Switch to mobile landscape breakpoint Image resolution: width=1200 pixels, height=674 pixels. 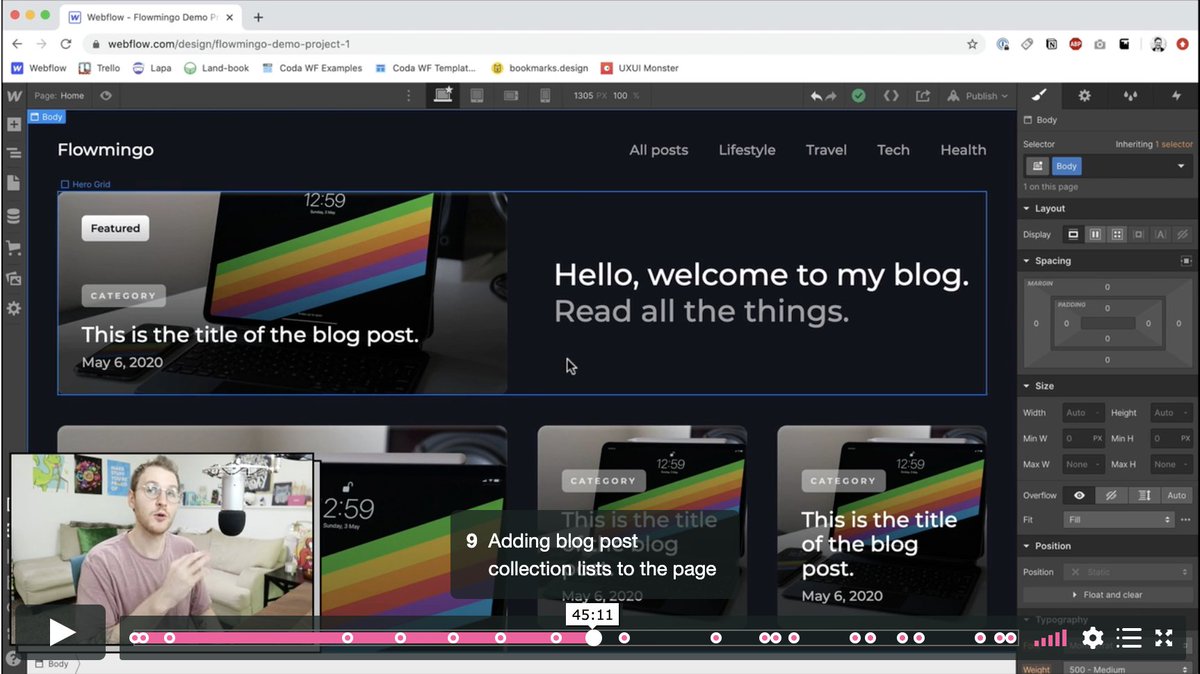pyautogui.click(x=511, y=96)
